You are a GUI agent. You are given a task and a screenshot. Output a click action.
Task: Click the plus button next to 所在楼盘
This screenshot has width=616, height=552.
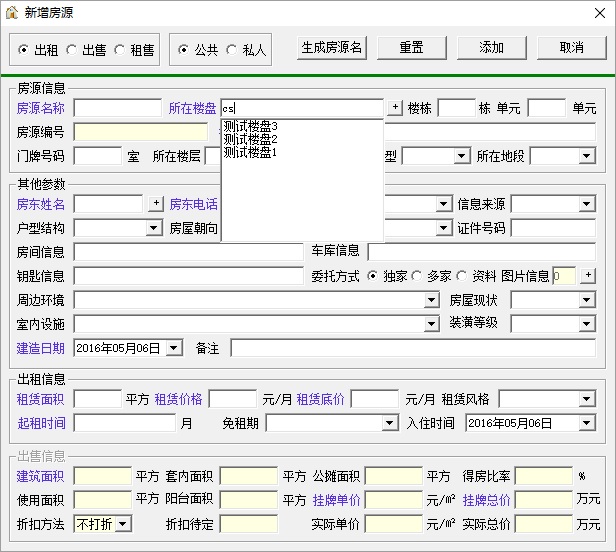395,107
